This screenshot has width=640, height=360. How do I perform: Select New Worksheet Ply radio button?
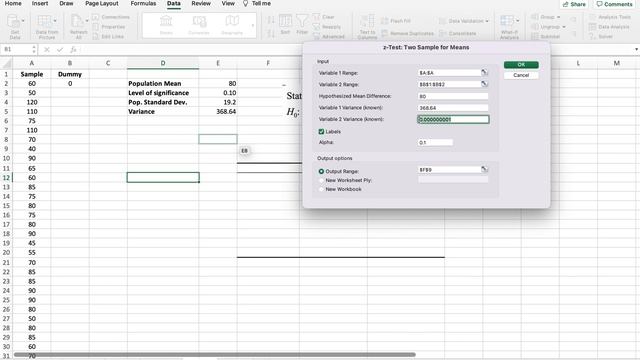point(321,180)
